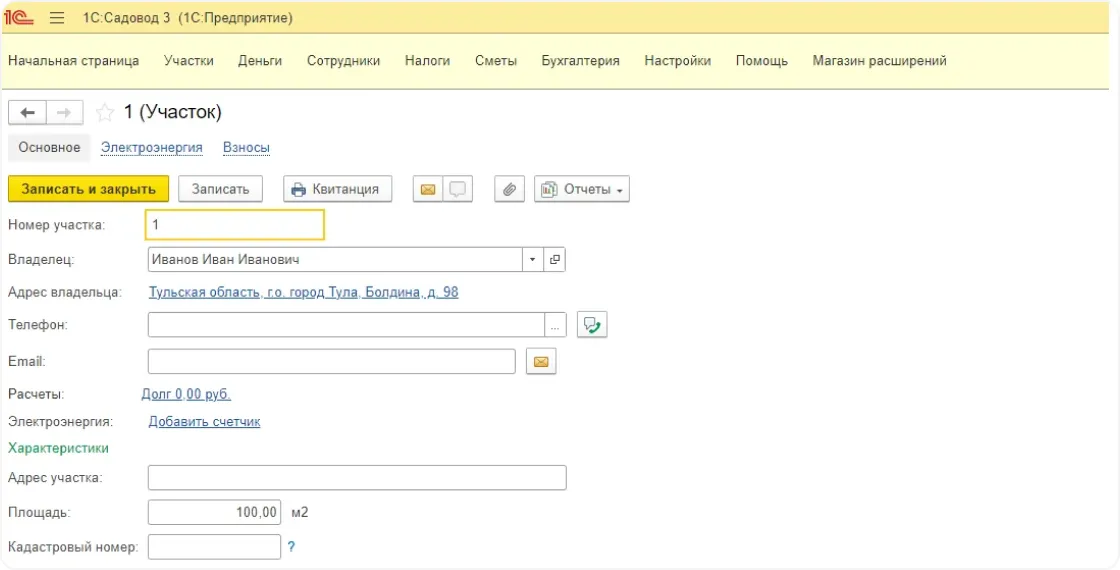1120x570 pixels.
Task: Open the Бухгалтерия menu
Action: [581, 61]
